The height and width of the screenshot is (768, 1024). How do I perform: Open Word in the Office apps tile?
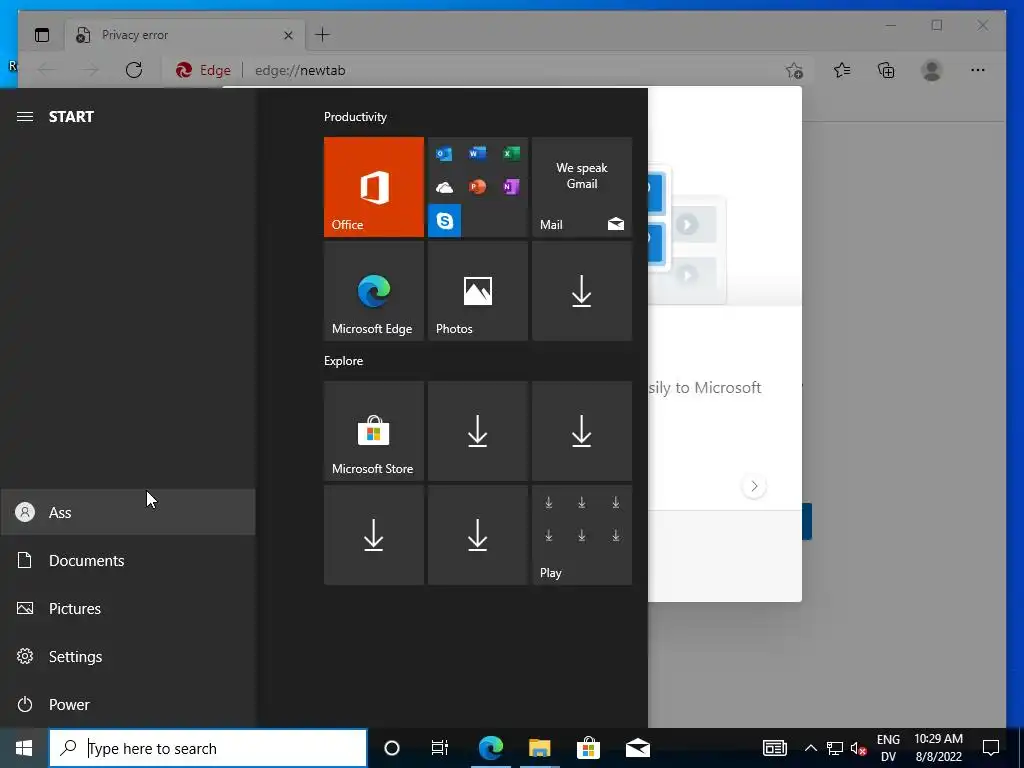(x=477, y=153)
